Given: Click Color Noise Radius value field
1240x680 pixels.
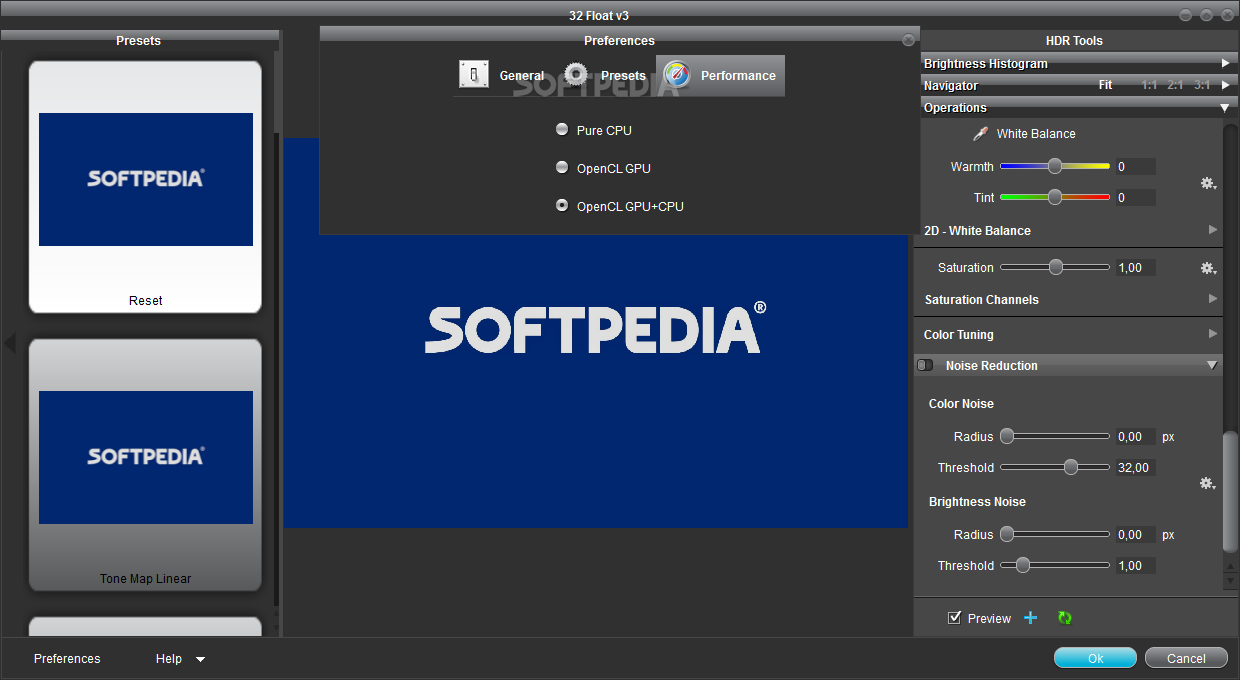Looking at the screenshot, I should pyautogui.click(x=1135, y=437).
